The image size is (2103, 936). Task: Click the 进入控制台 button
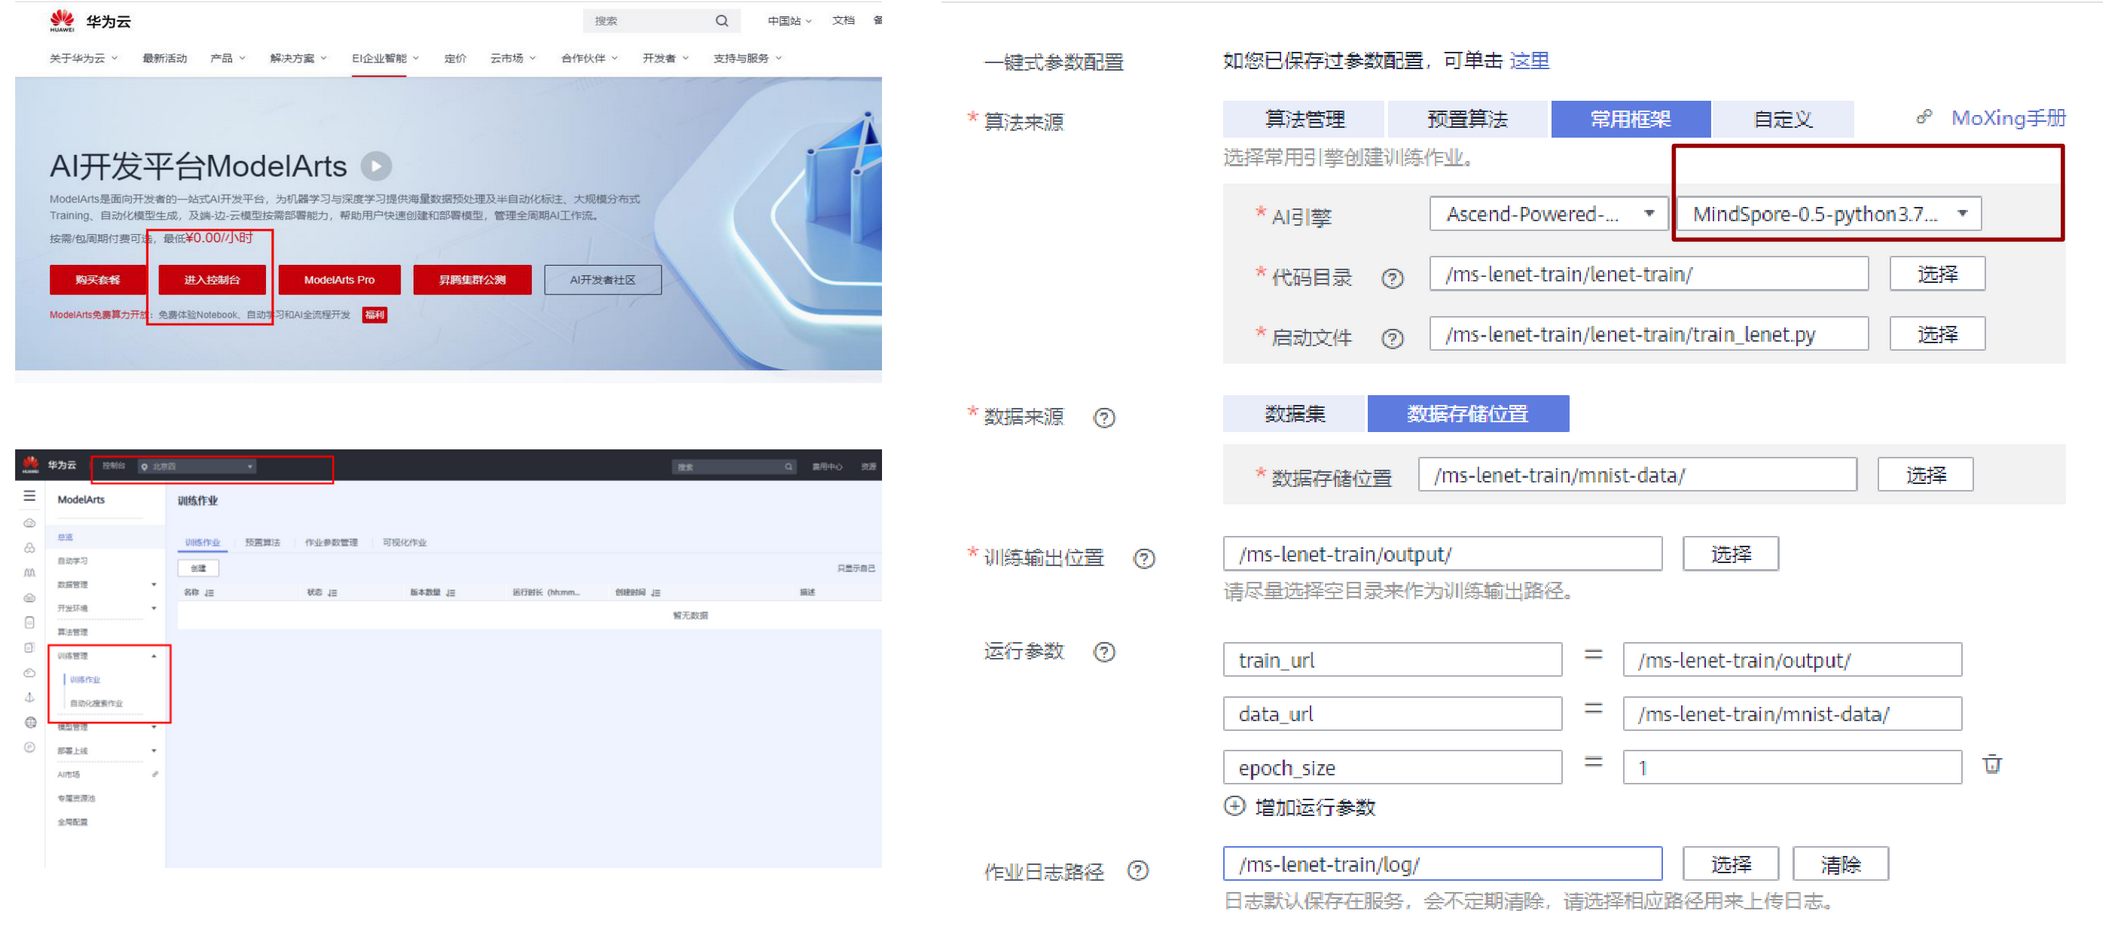(x=212, y=280)
